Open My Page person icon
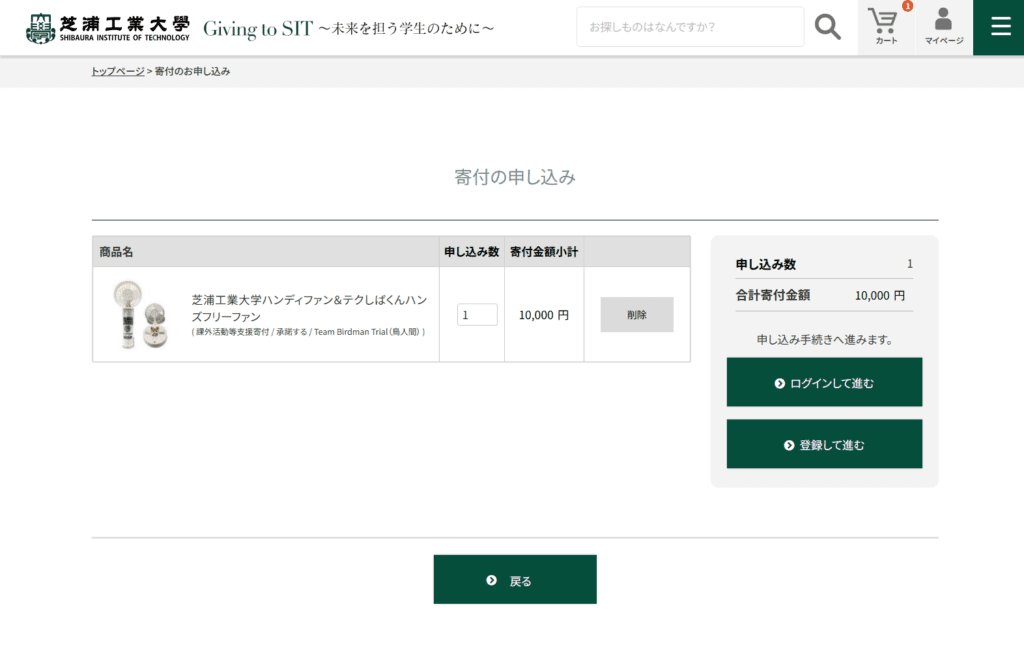The height and width of the screenshot is (652, 1024). pyautogui.click(x=944, y=27)
